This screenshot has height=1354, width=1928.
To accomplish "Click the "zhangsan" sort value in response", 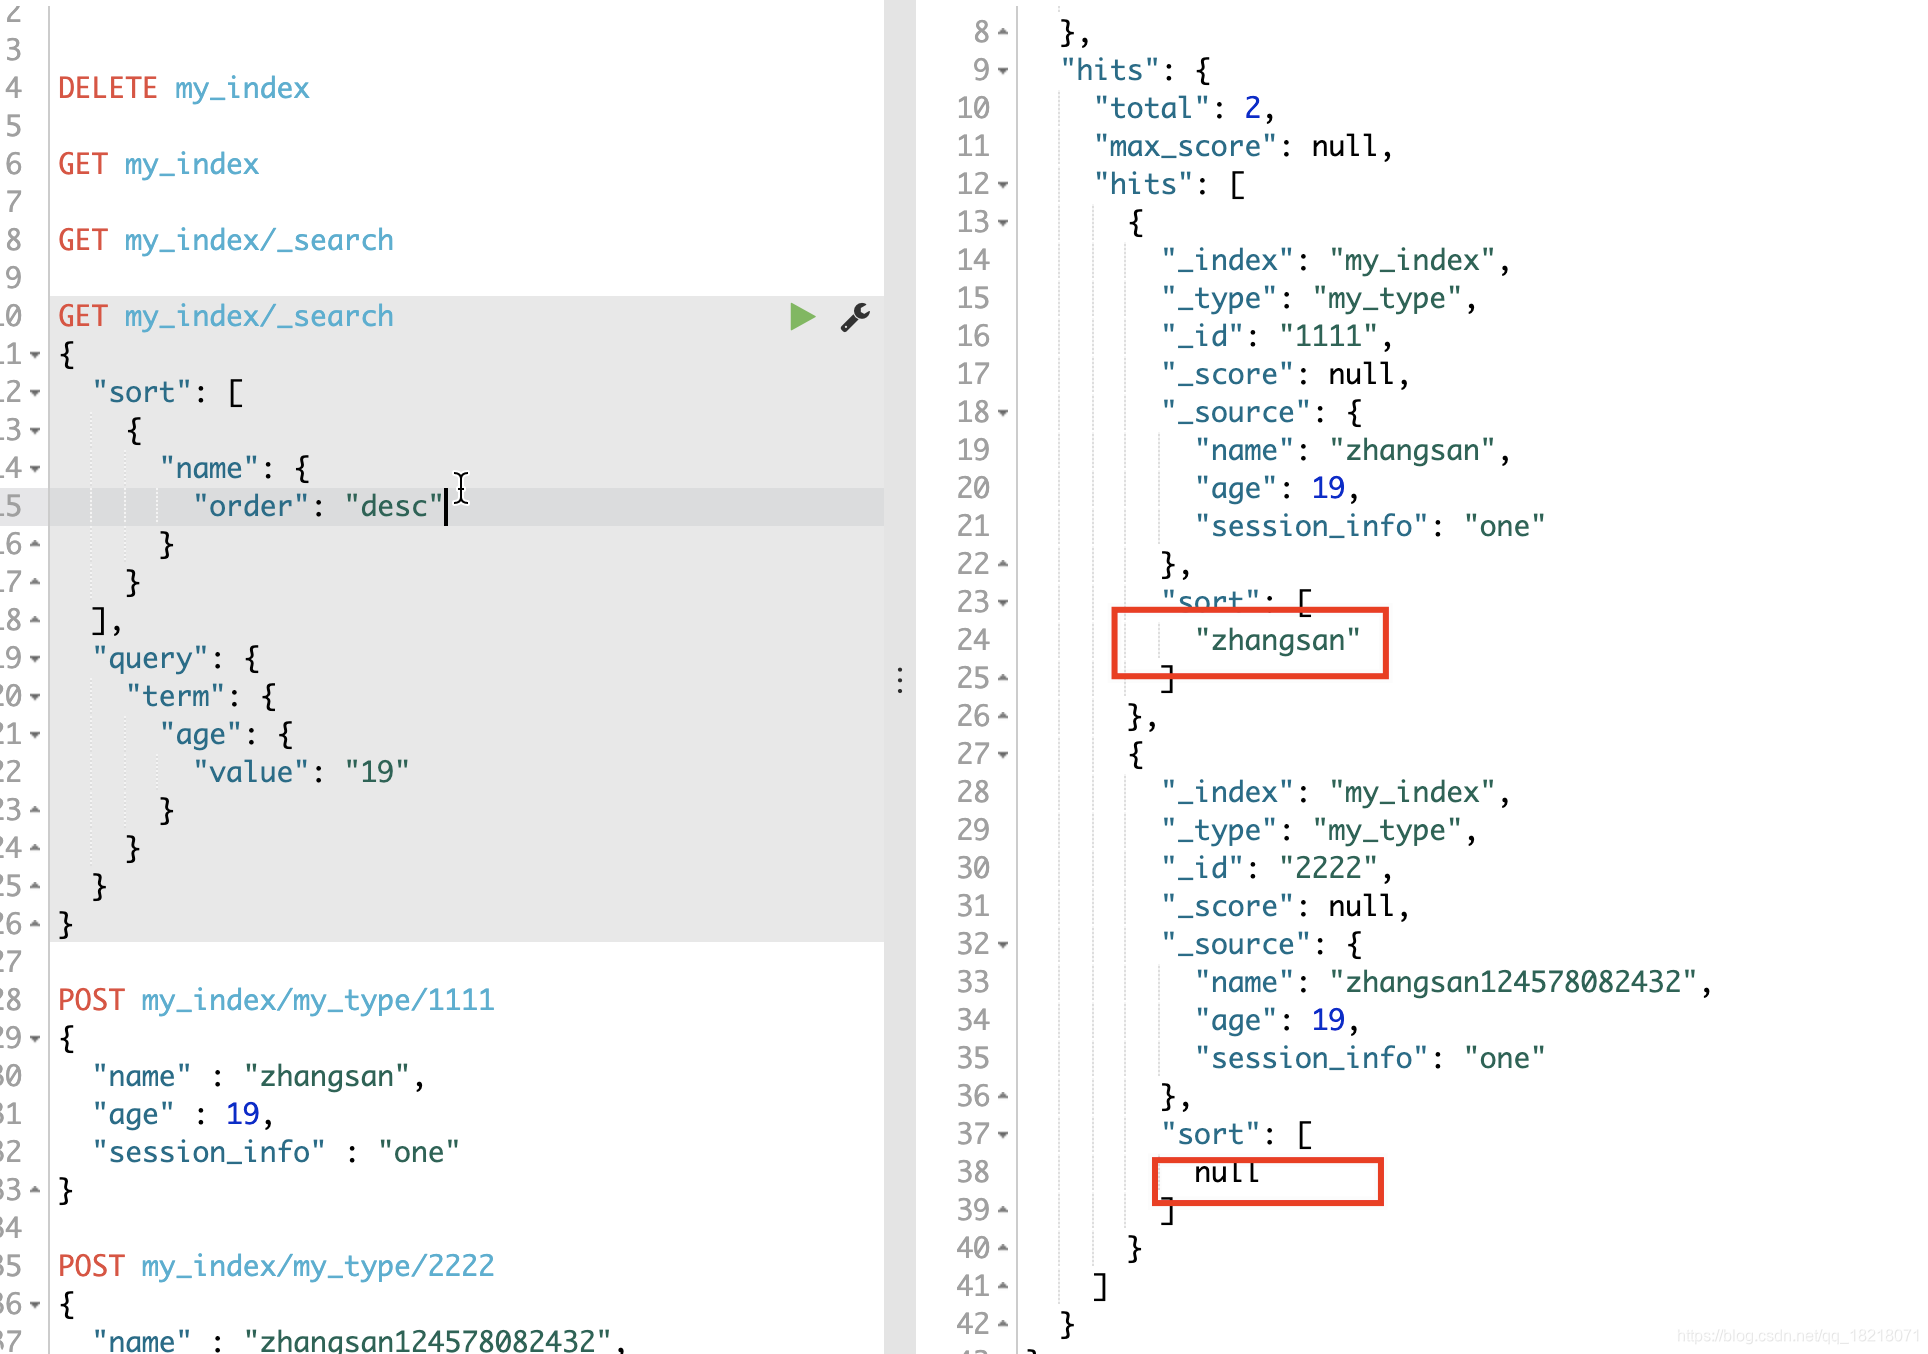I will 1277,640.
